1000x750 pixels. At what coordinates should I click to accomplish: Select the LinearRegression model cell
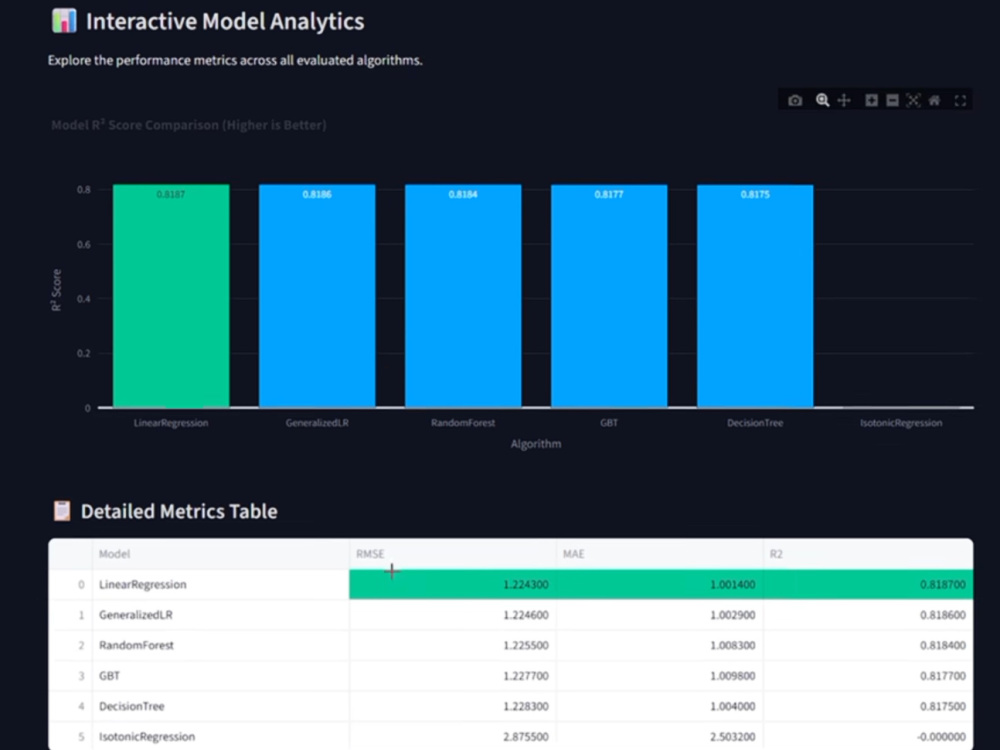(x=221, y=584)
